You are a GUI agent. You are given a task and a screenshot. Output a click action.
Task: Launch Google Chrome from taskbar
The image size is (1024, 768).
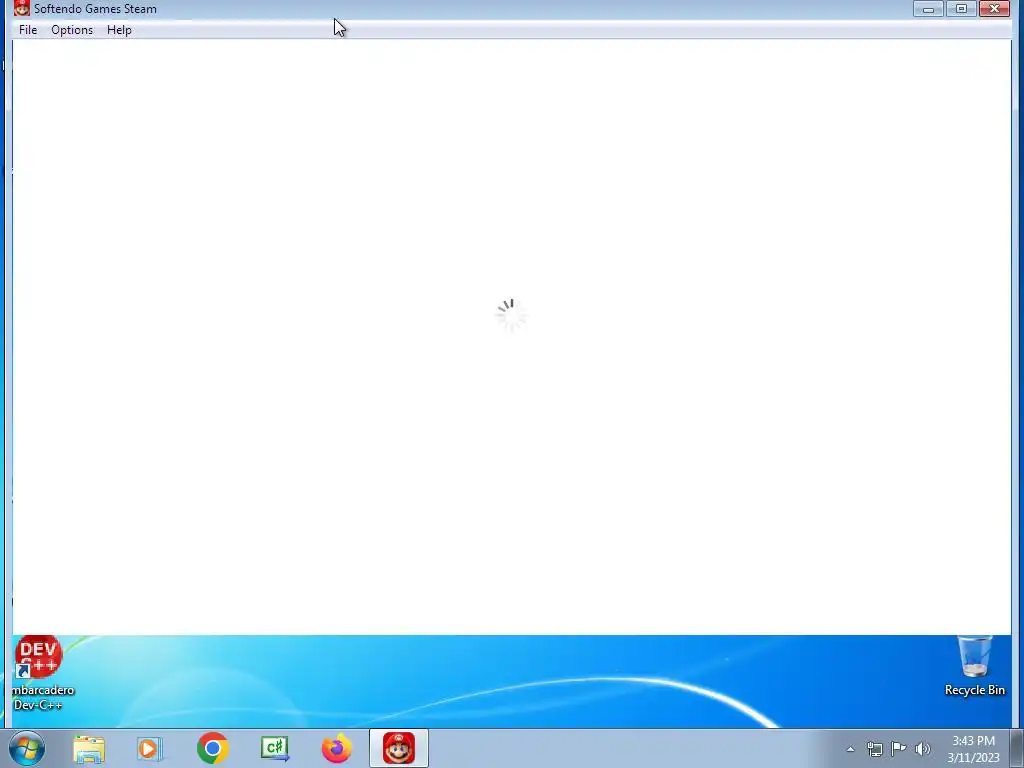point(212,748)
